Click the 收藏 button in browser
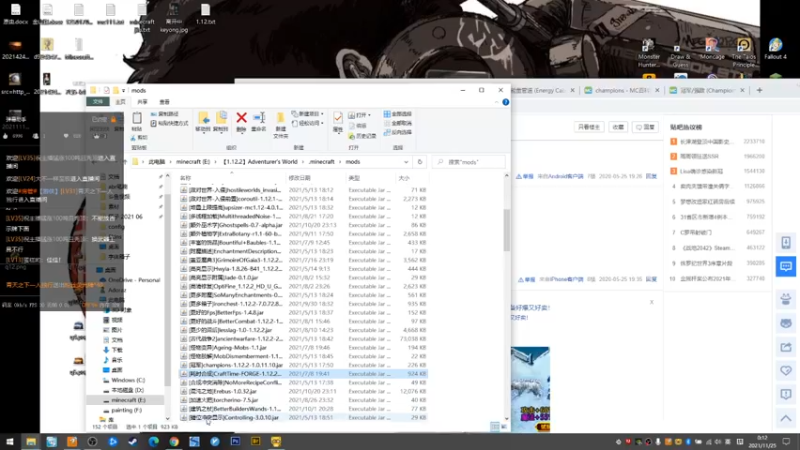This screenshot has height=450, width=800. (x=618, y=127)
